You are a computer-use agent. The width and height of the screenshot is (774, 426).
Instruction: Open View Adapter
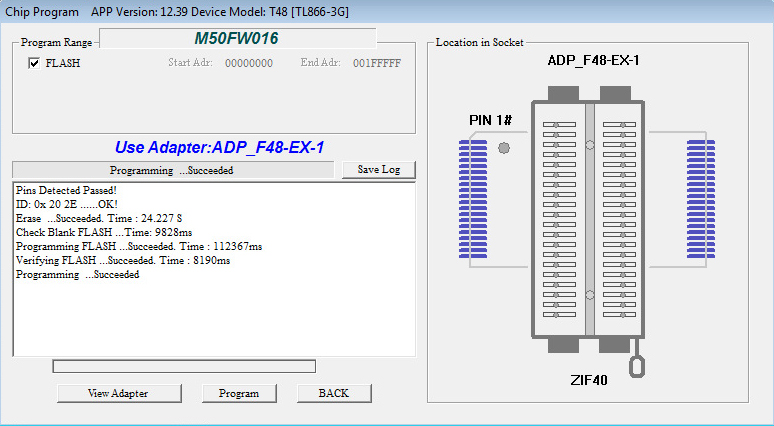118,393
